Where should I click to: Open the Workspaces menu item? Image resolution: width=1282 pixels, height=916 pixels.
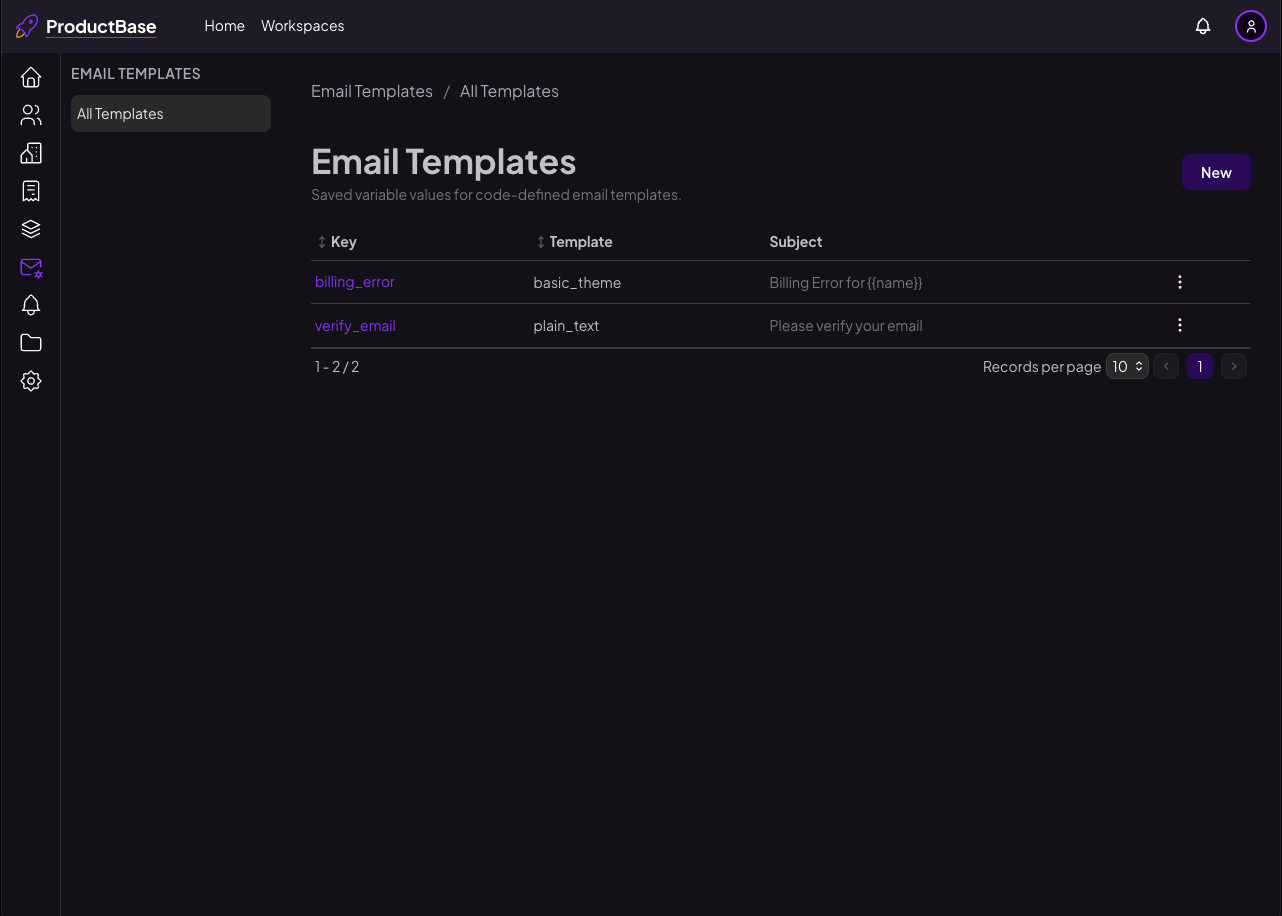pos(303,26)
